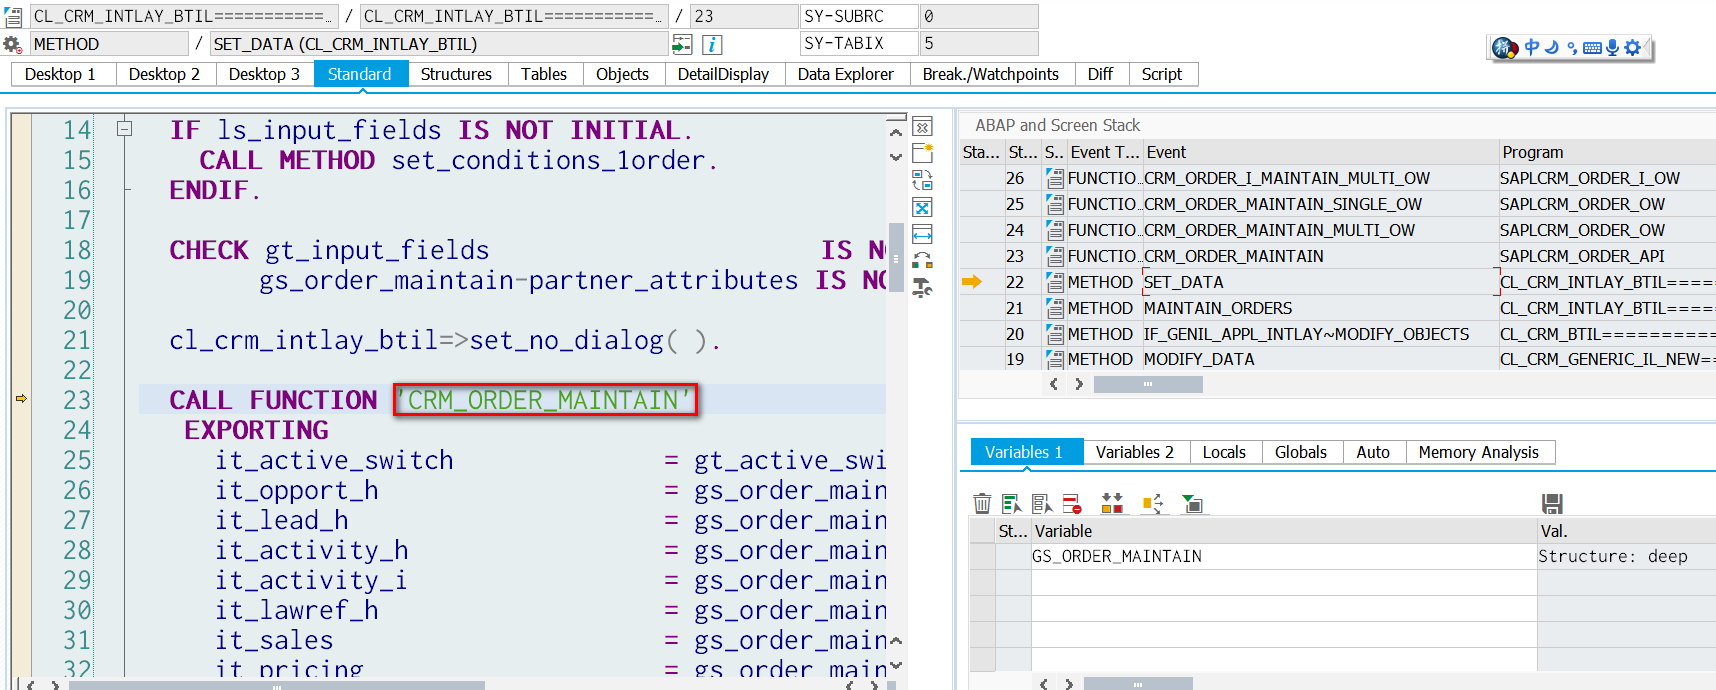Click the navigate-to-source icon after SET_DATA
Viewport: 1716px width, 690px height.
(682, 44)
